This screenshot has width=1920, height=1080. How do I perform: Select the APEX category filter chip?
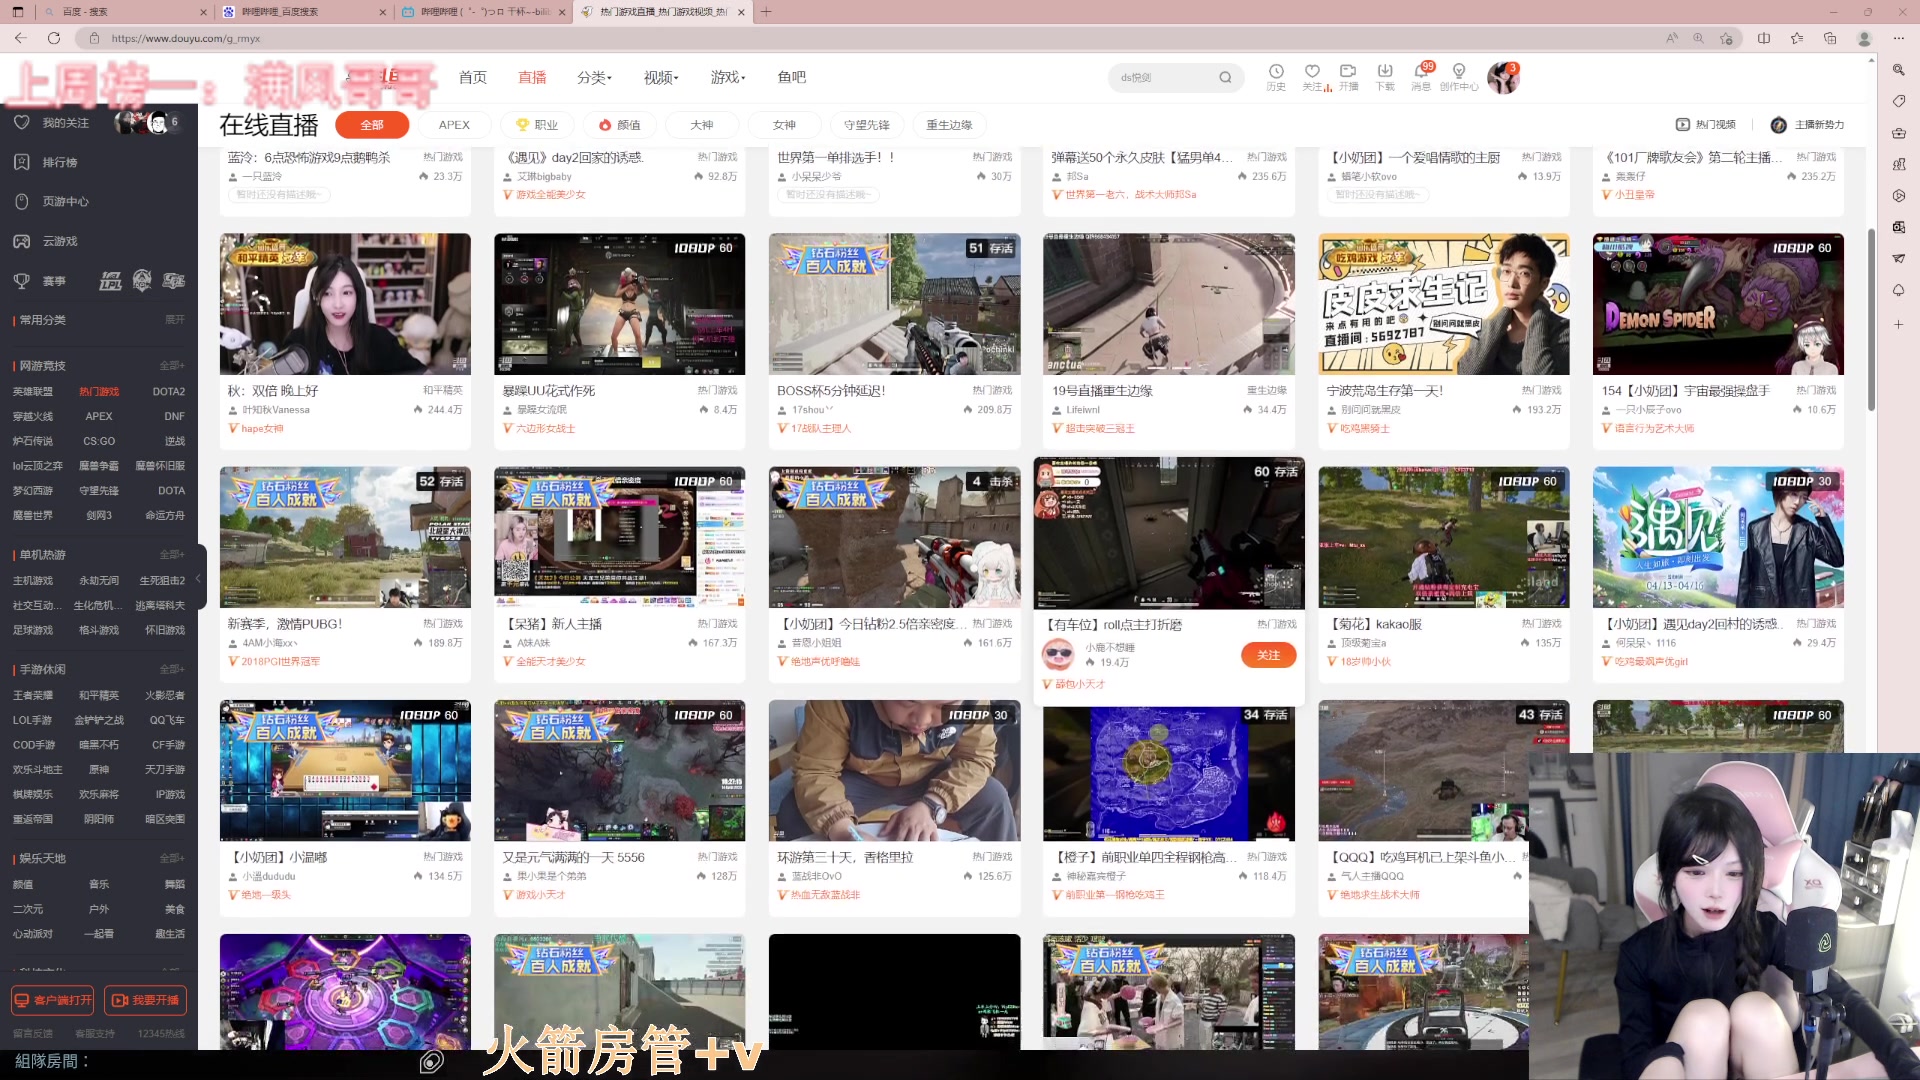(x=454, y=124)
